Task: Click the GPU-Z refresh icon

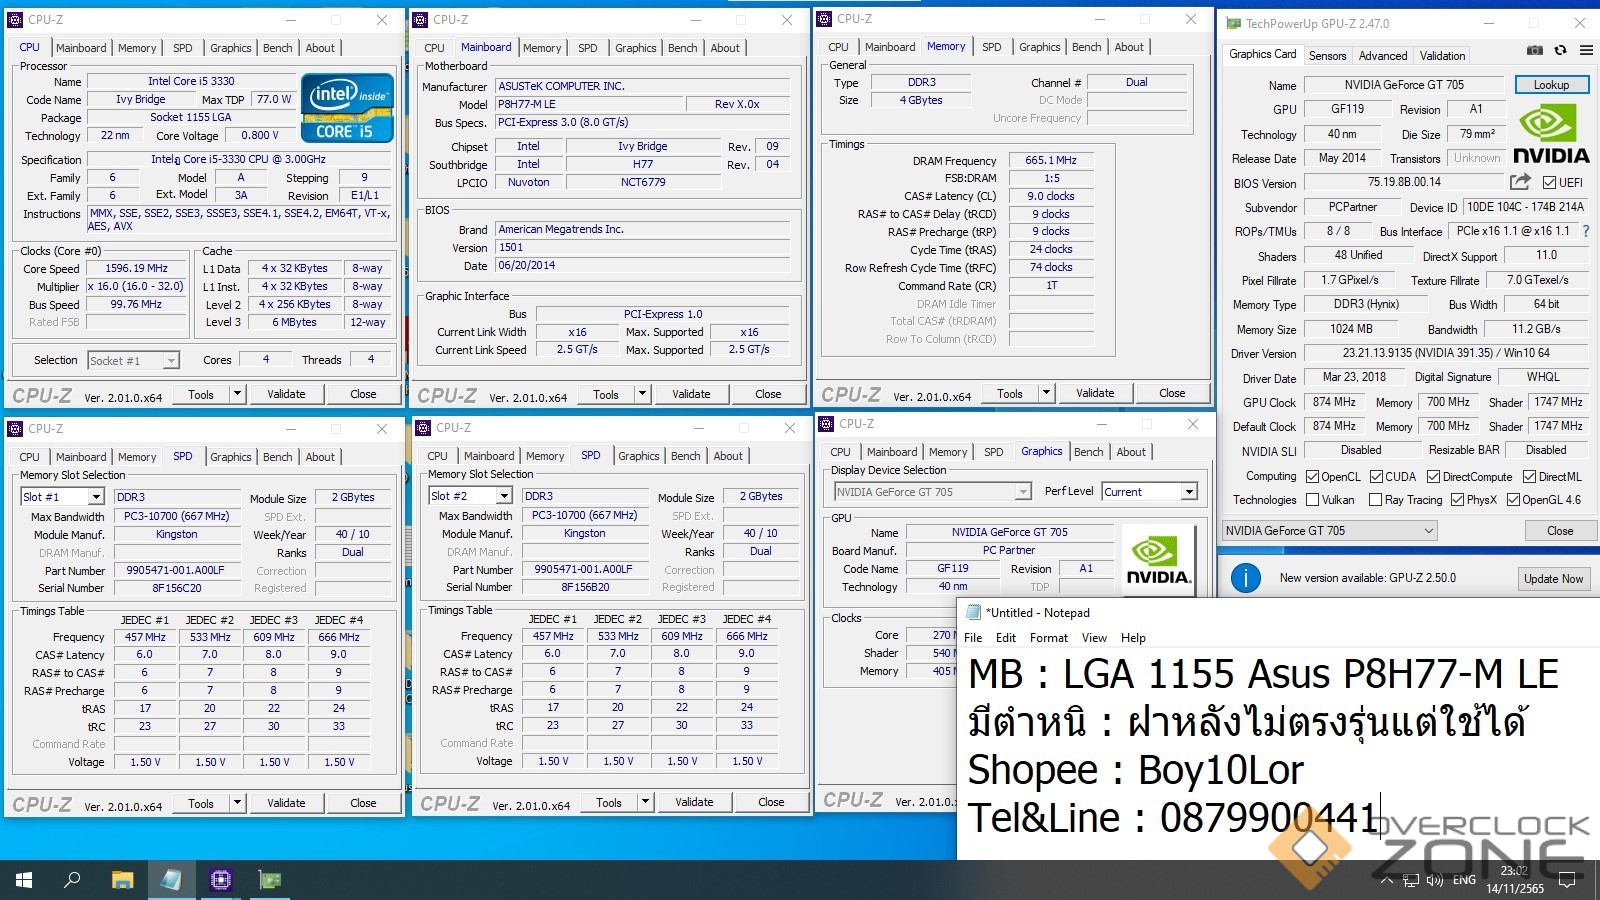Action: coord(1560,51)
